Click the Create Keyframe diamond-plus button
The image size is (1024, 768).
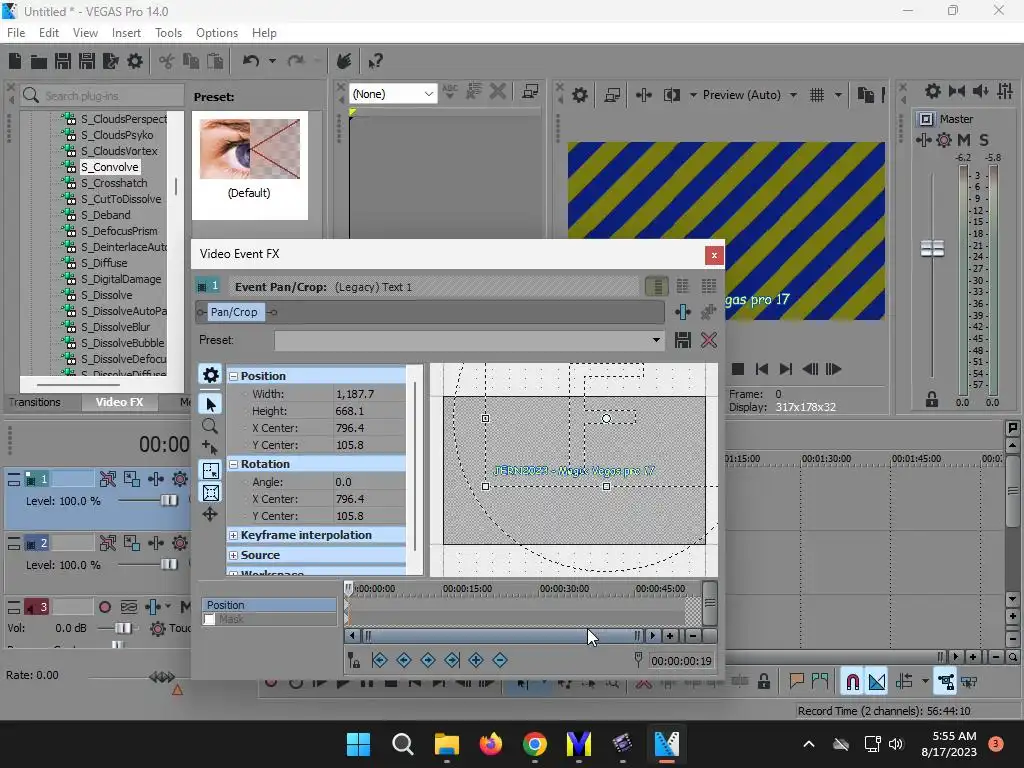(x=476, y=660)
